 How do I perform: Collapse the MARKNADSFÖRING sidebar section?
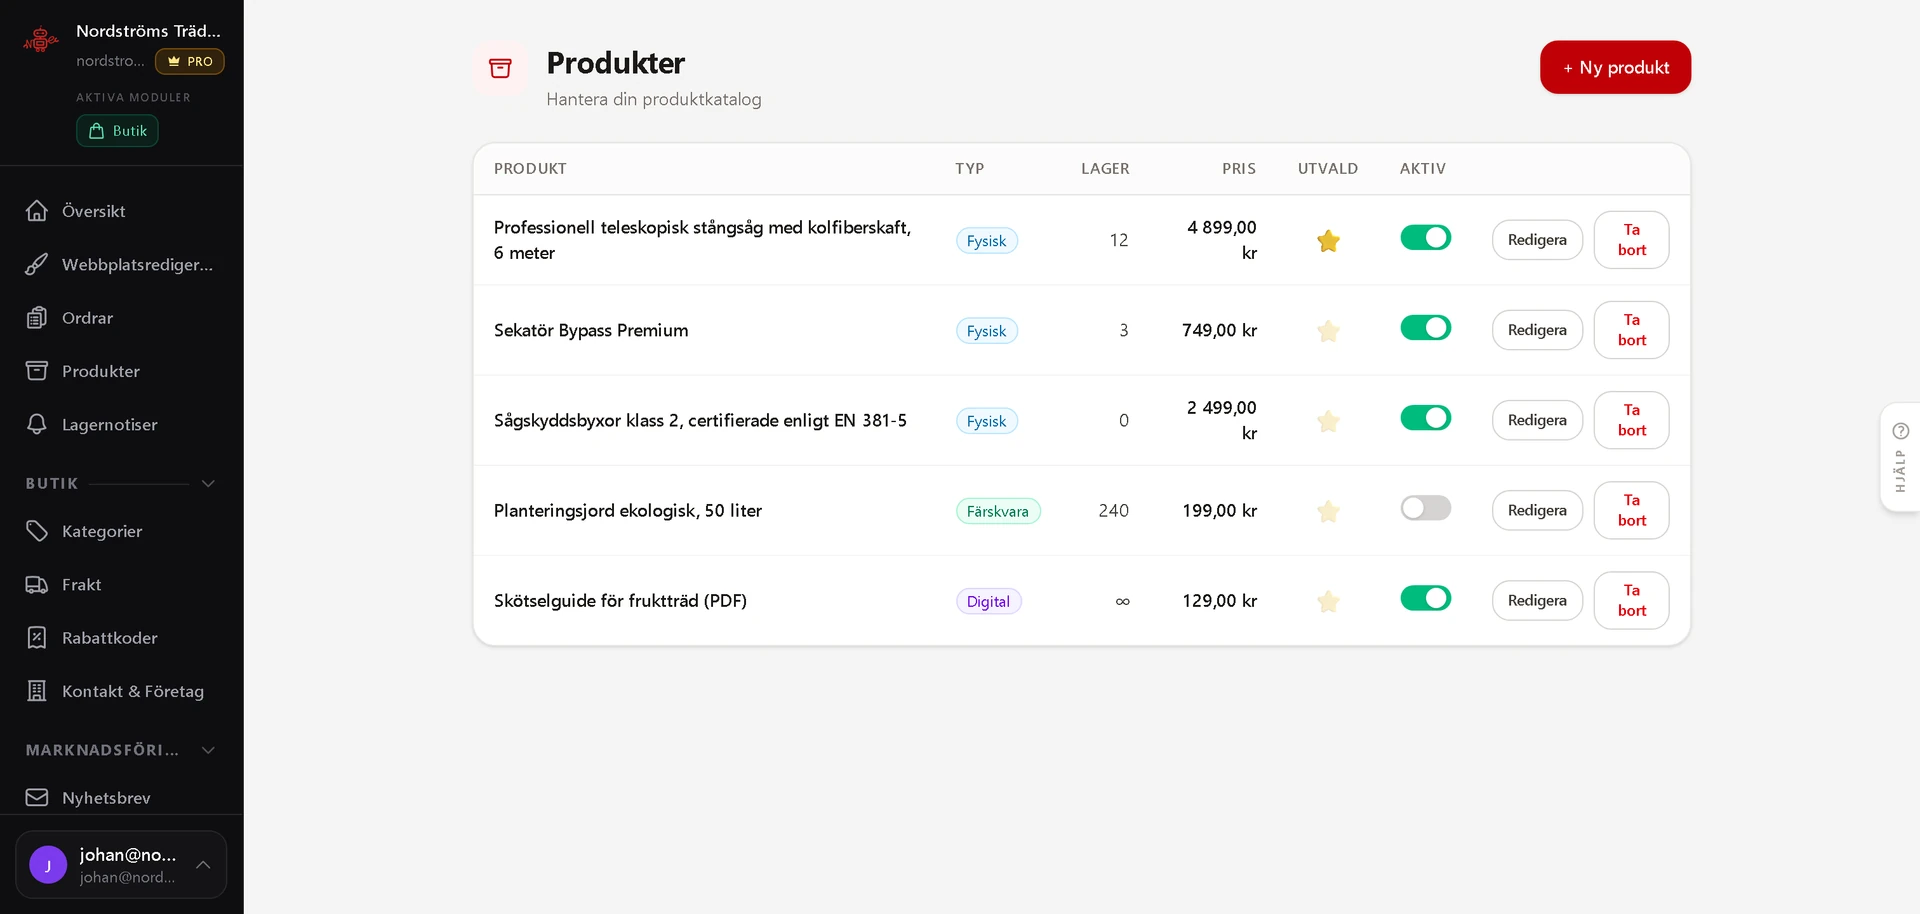(208, 750)
